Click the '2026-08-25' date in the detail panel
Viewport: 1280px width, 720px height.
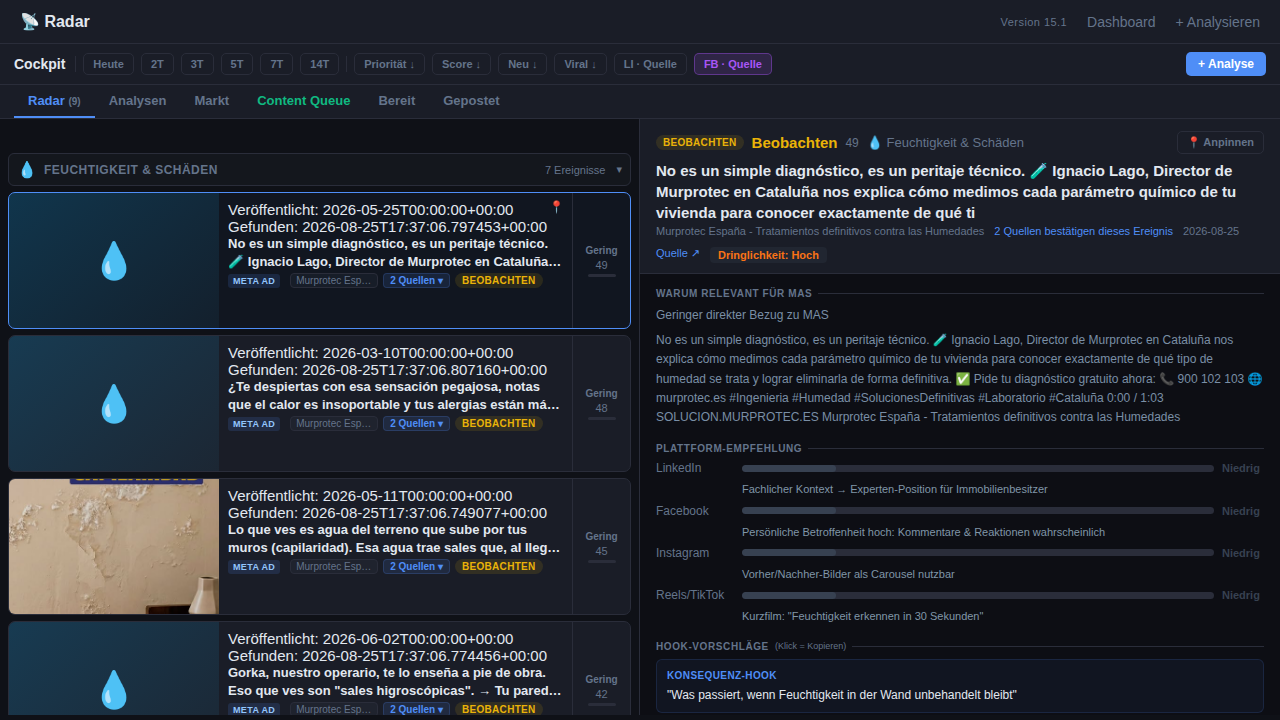(x=1211, y=231)
